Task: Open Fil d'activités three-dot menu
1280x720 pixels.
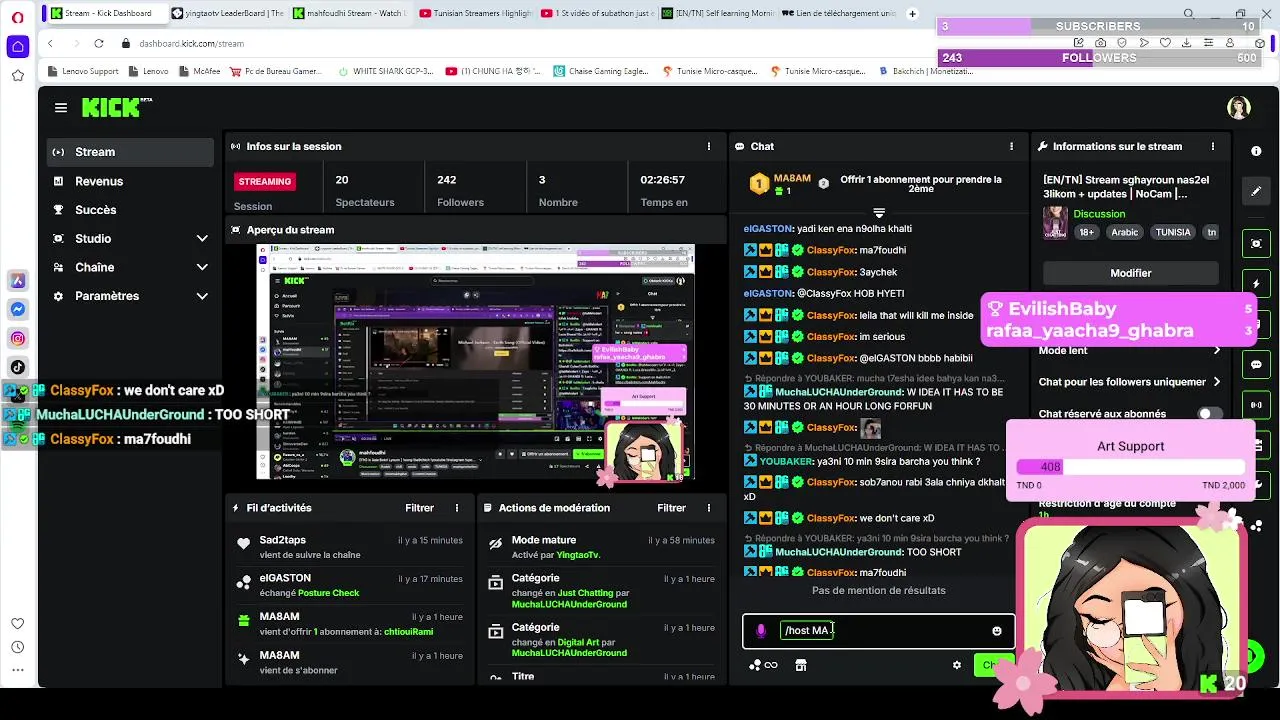Action: (457, 508)
